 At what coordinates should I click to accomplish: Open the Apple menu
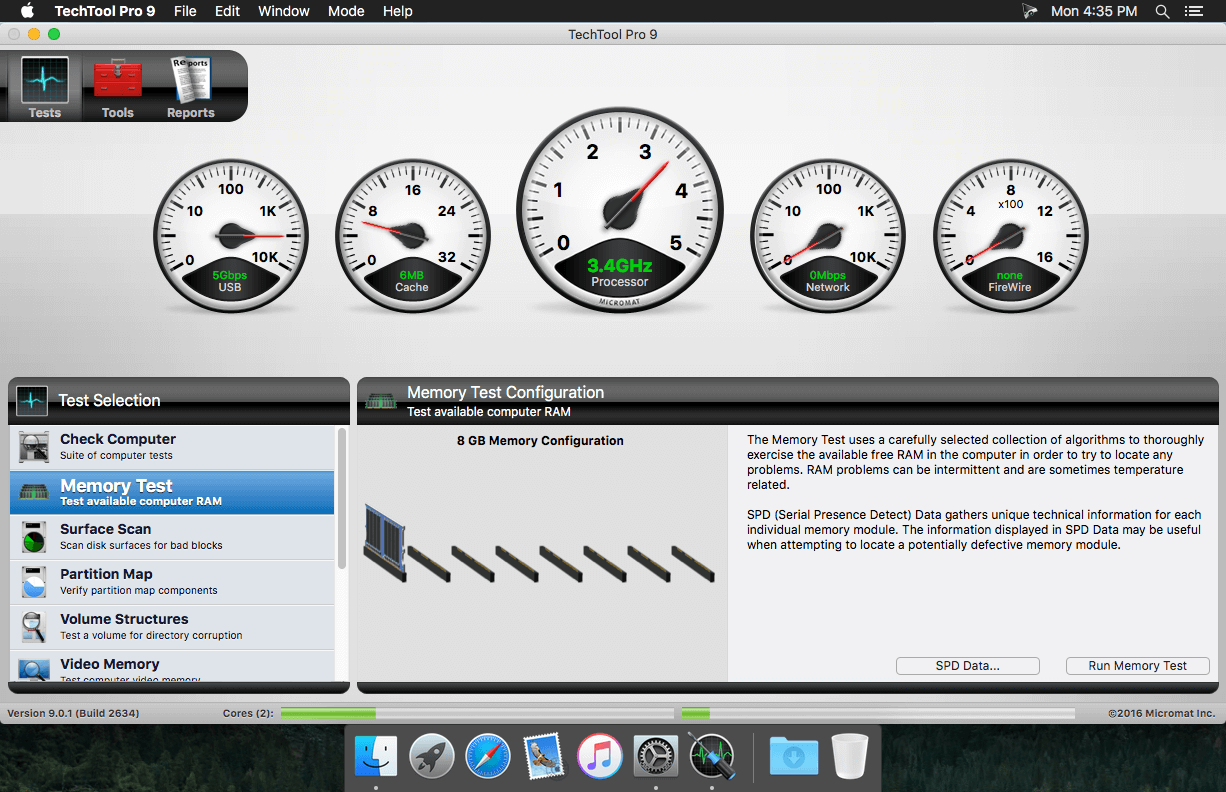(x=27, y=11)
